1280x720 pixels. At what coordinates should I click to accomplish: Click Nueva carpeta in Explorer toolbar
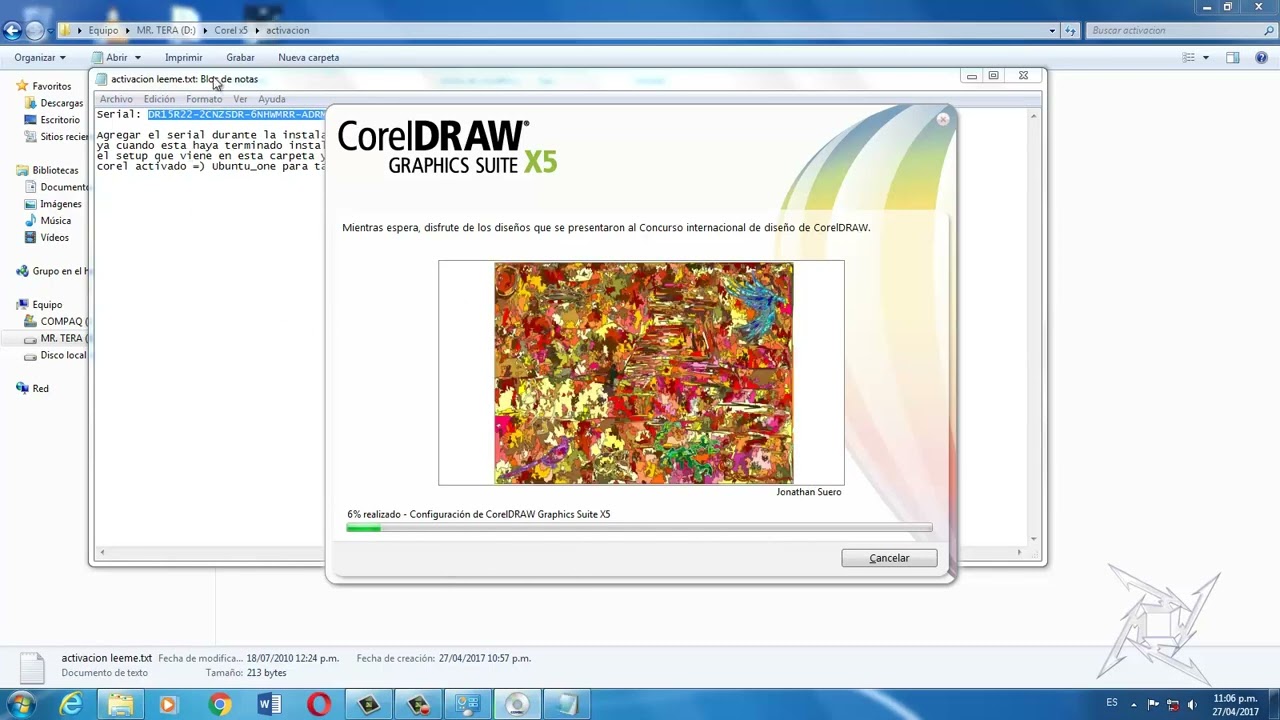308,57
